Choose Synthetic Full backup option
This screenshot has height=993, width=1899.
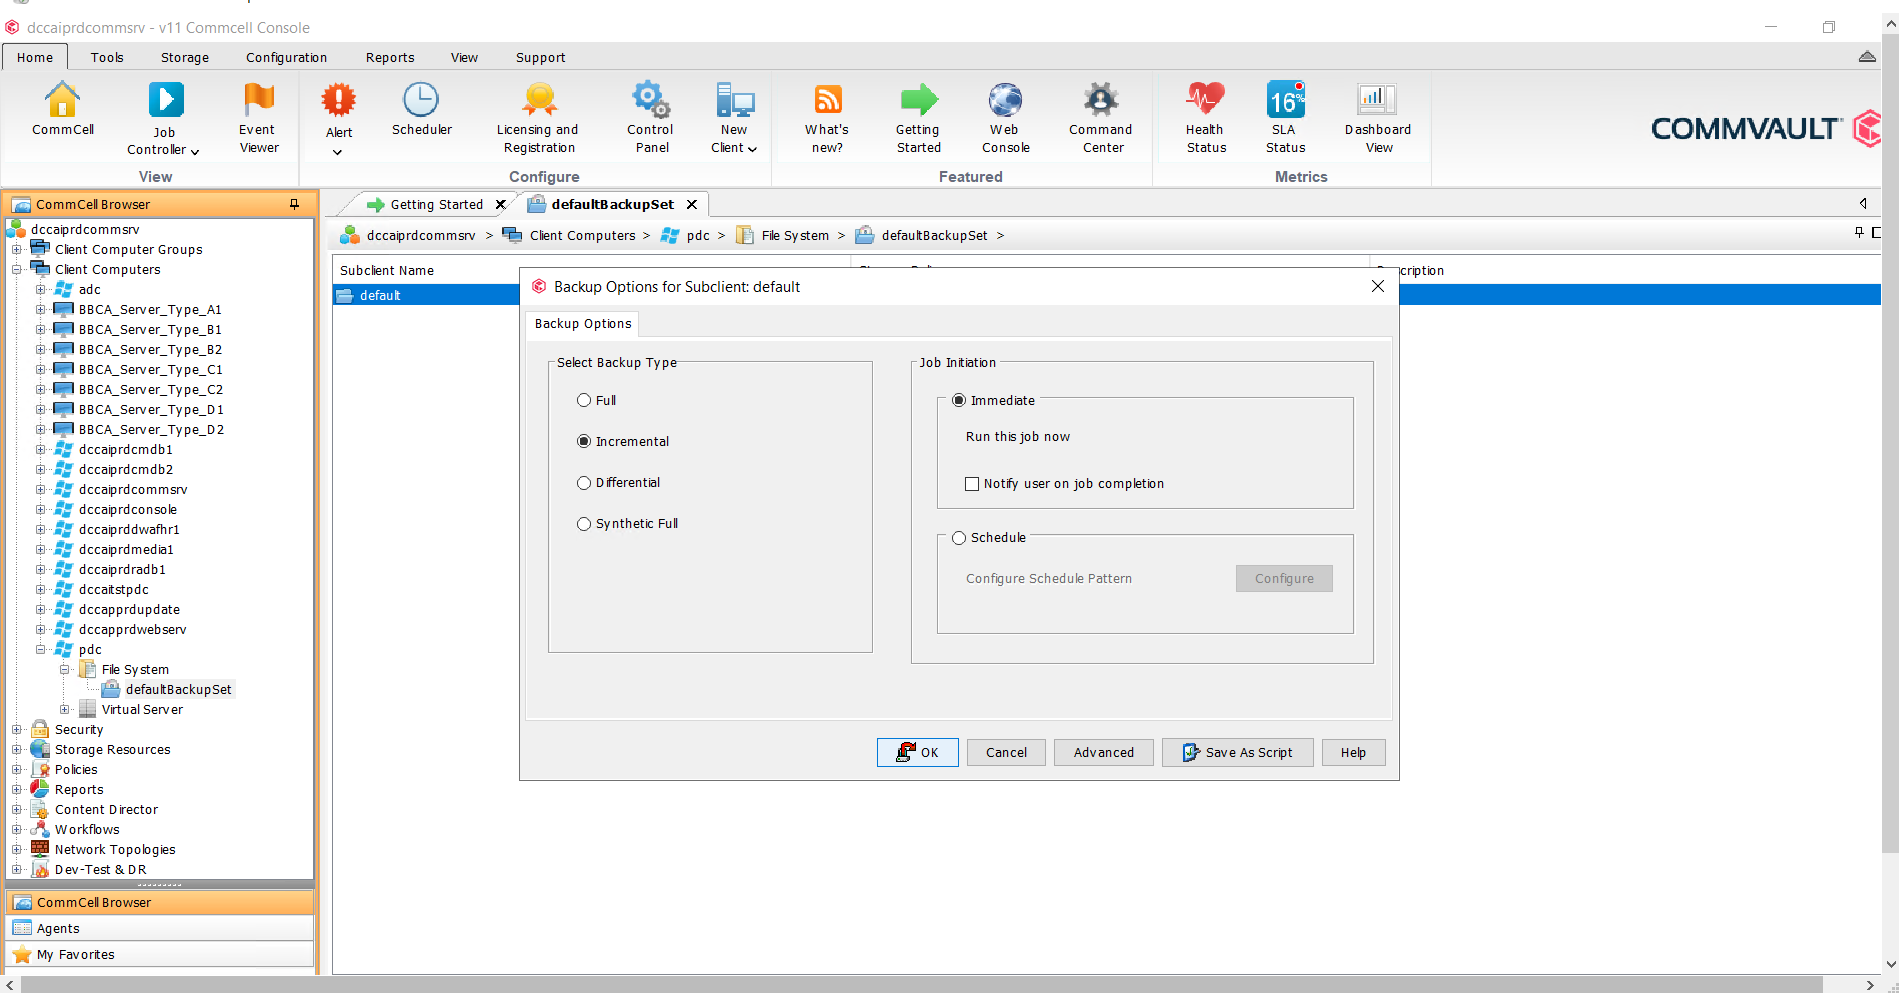coord(584,524)
